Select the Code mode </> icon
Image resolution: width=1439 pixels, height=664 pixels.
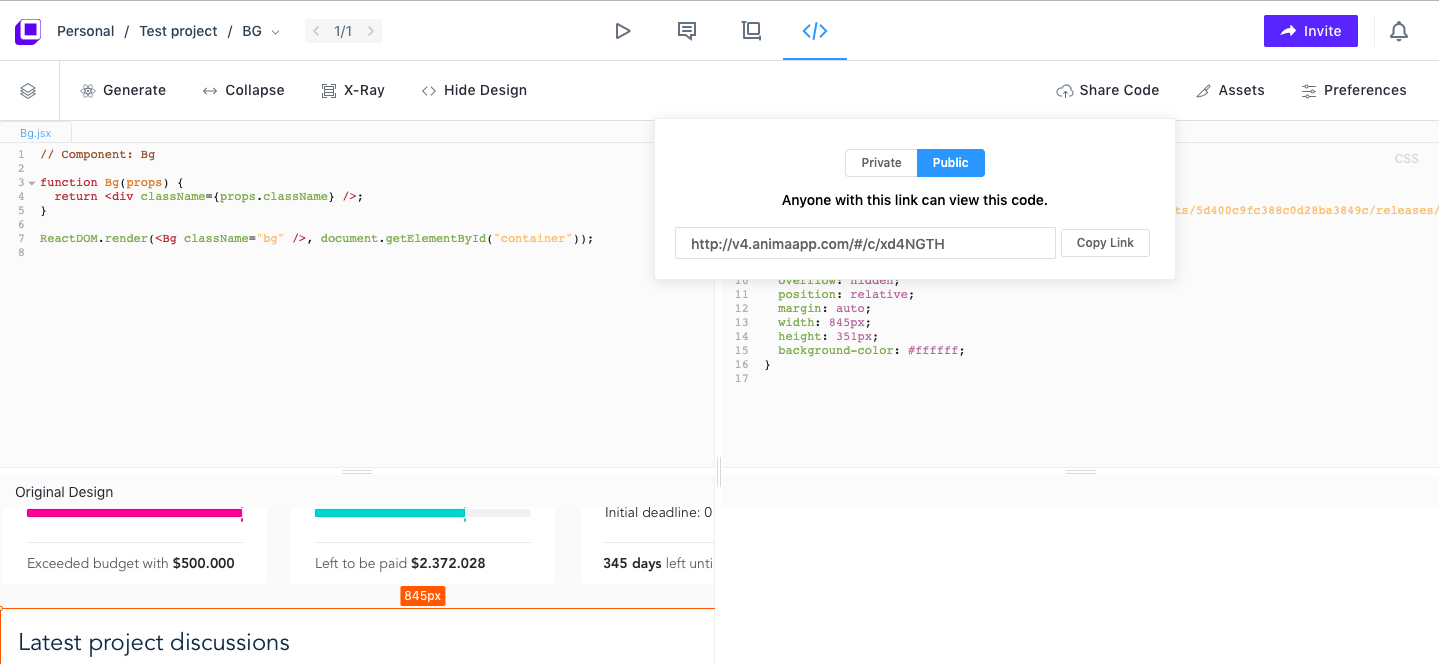[814, 31]
